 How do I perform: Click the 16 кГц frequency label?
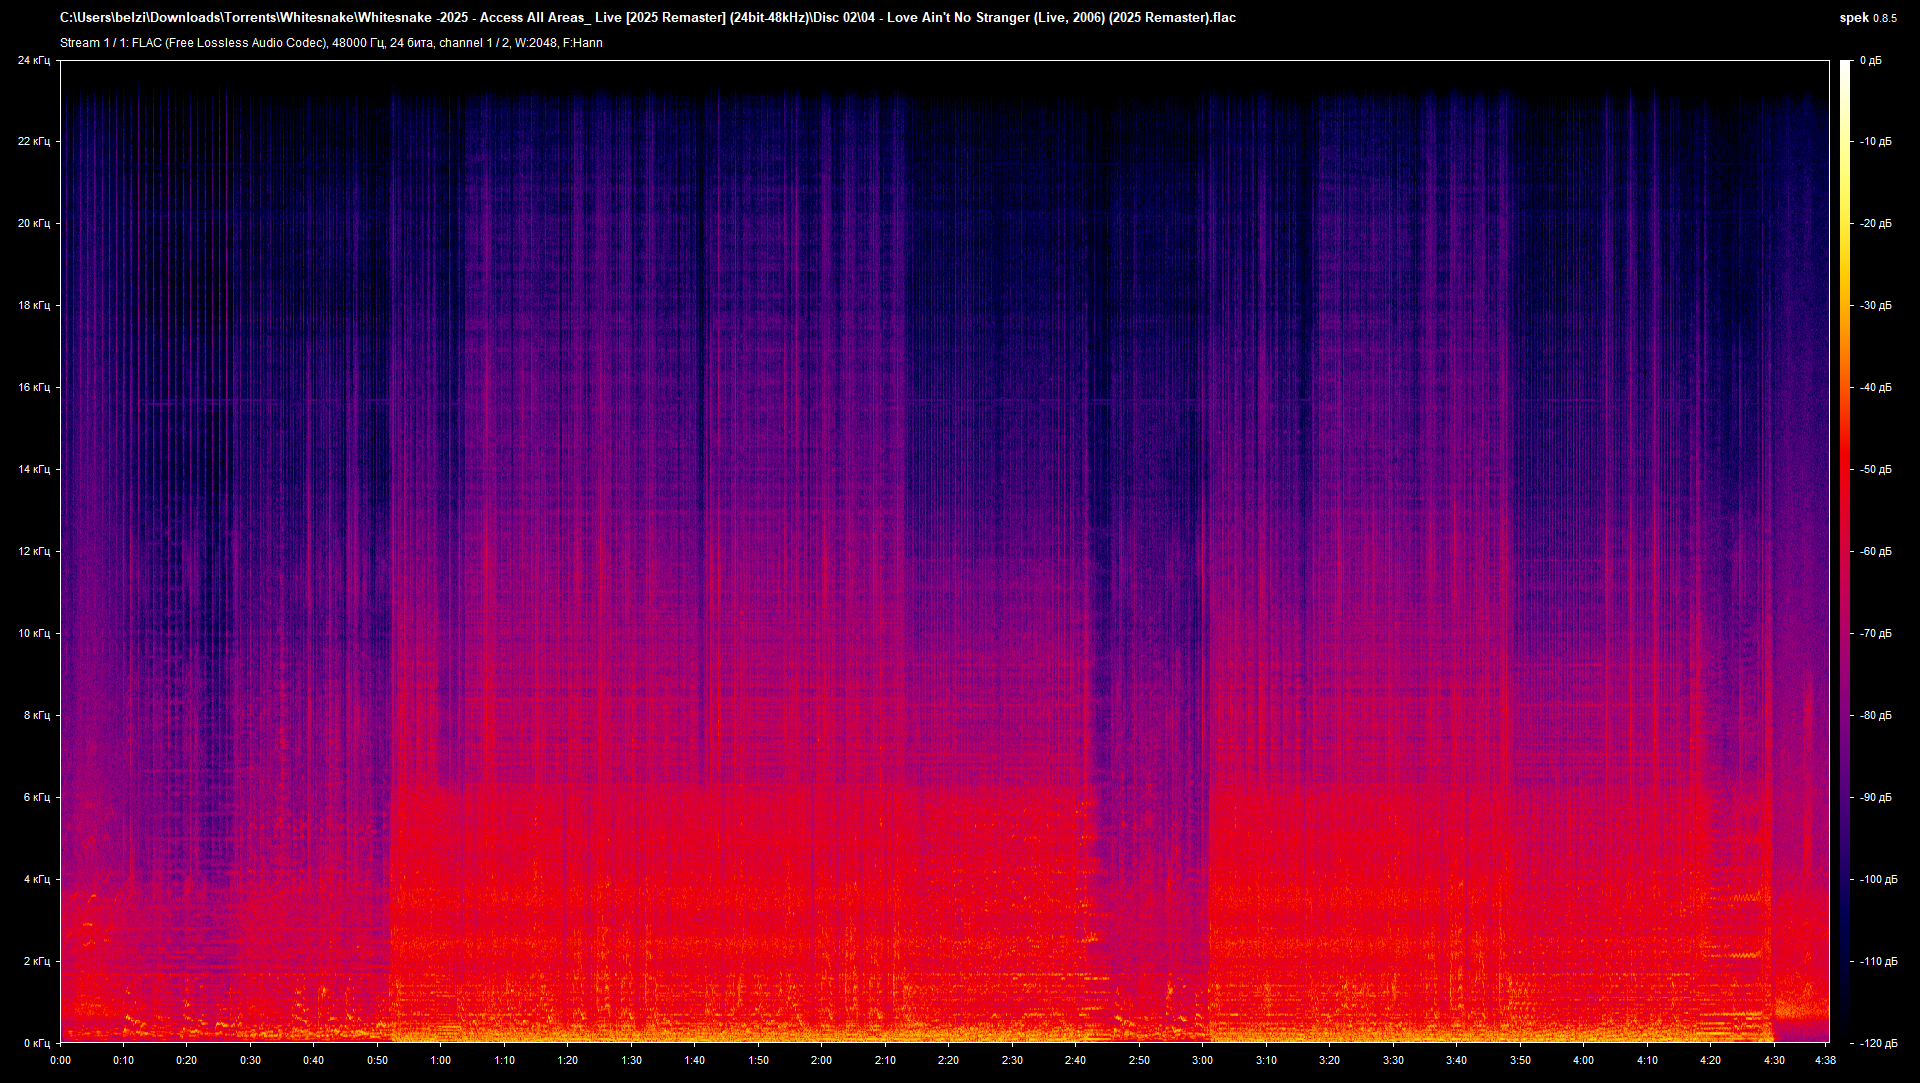tap(33, 387)
